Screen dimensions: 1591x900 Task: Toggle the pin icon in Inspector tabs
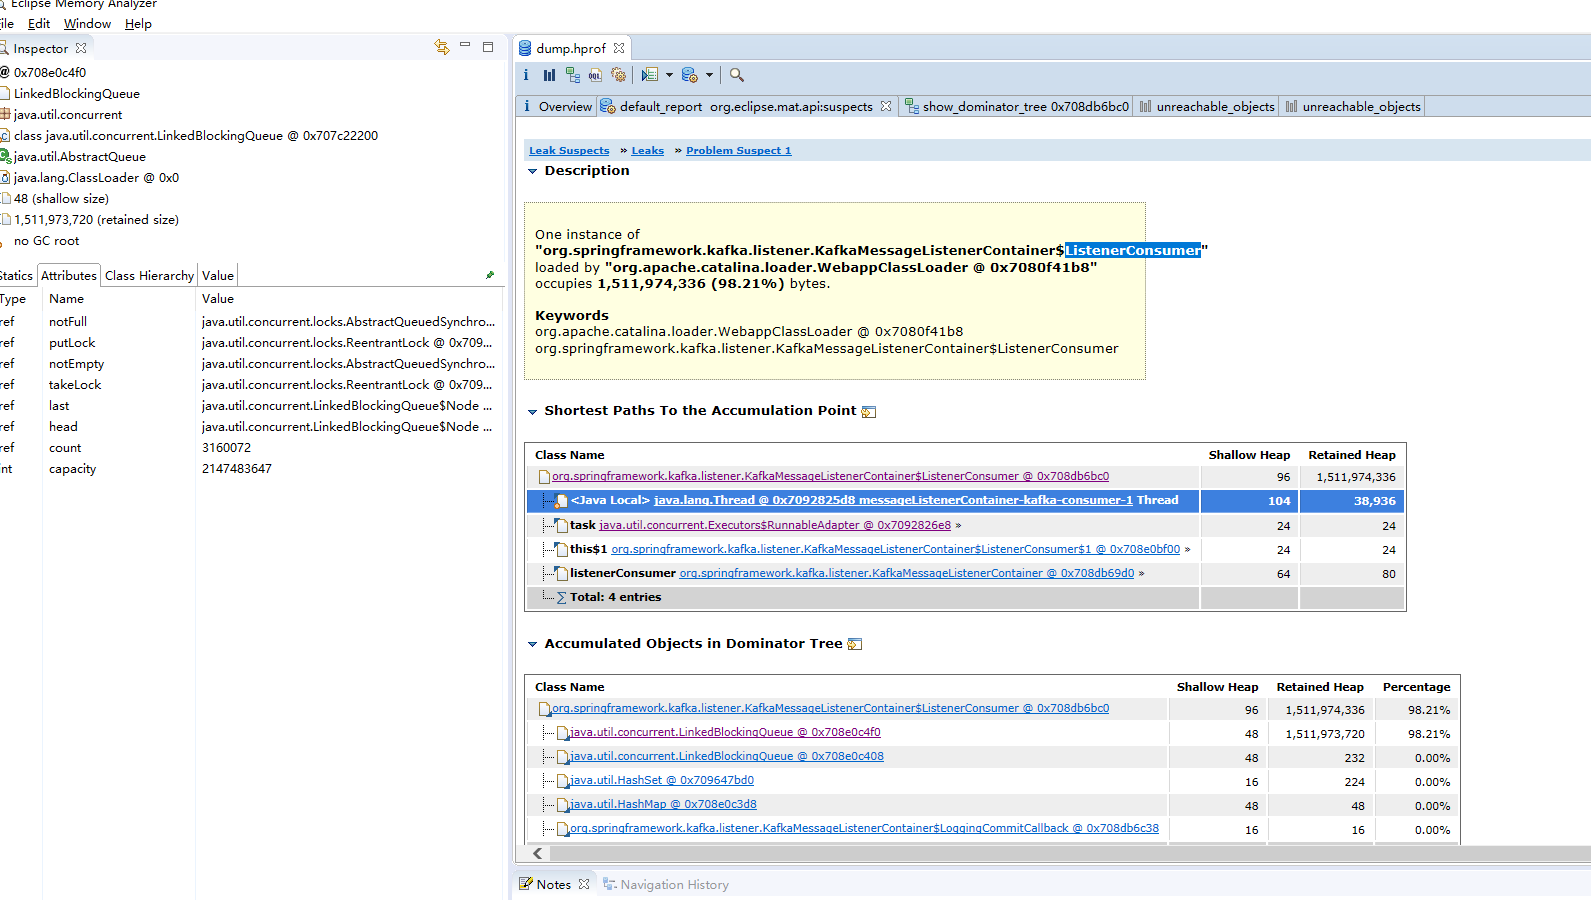point(490,275)
